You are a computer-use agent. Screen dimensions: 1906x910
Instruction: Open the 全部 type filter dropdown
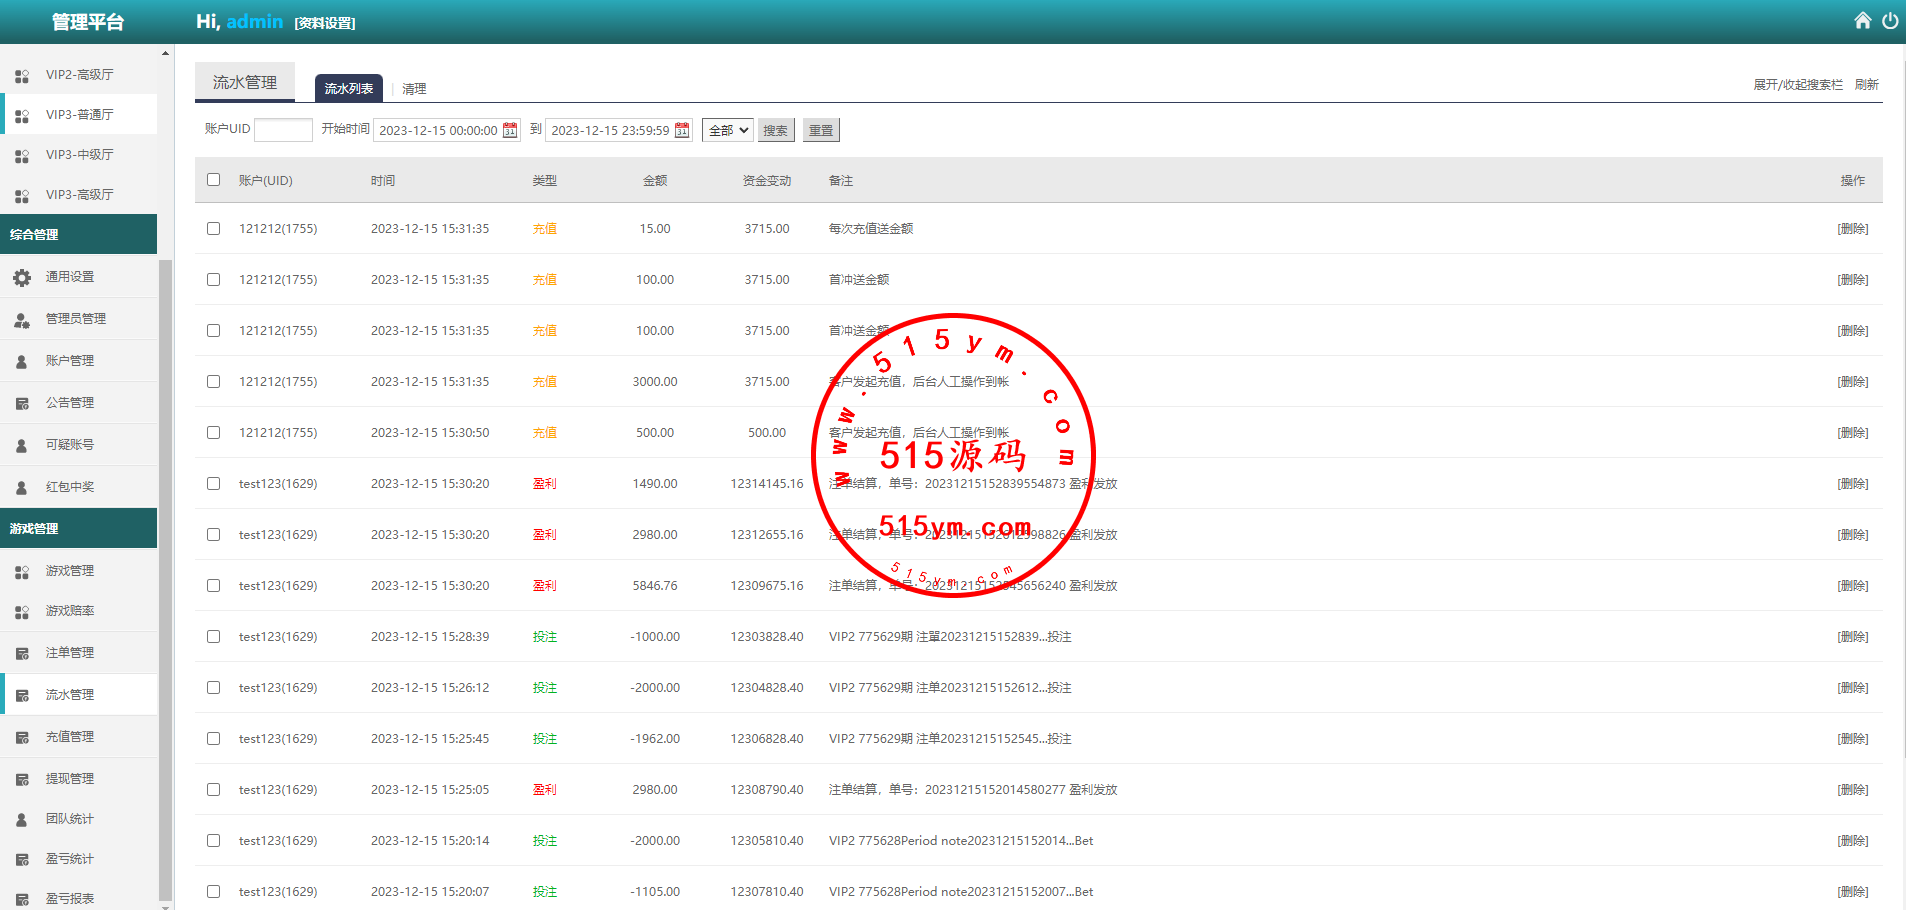click(727, 130)
